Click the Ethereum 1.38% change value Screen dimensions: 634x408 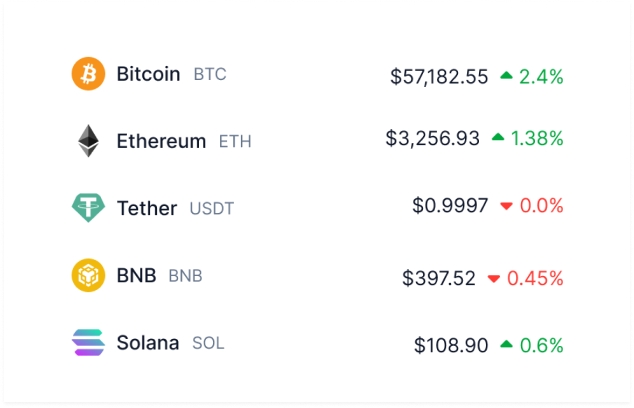point(537,139)
